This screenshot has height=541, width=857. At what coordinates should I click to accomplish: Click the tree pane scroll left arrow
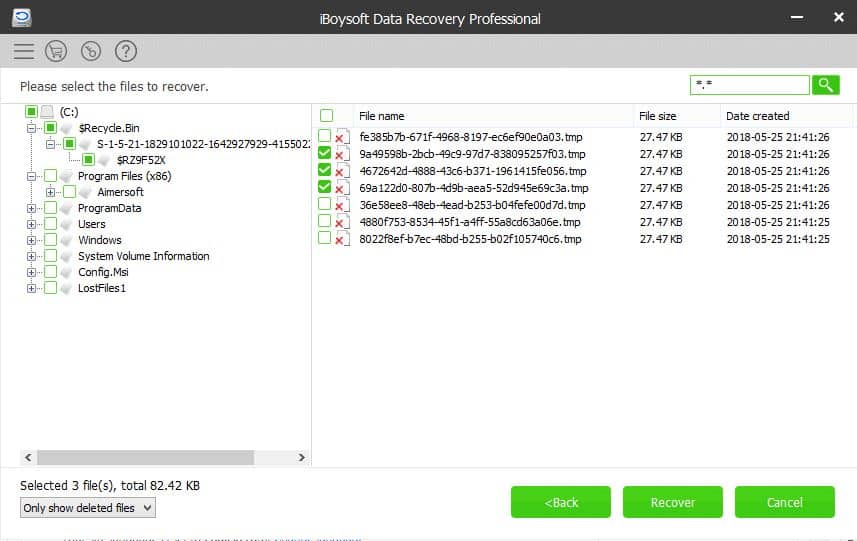28,457
